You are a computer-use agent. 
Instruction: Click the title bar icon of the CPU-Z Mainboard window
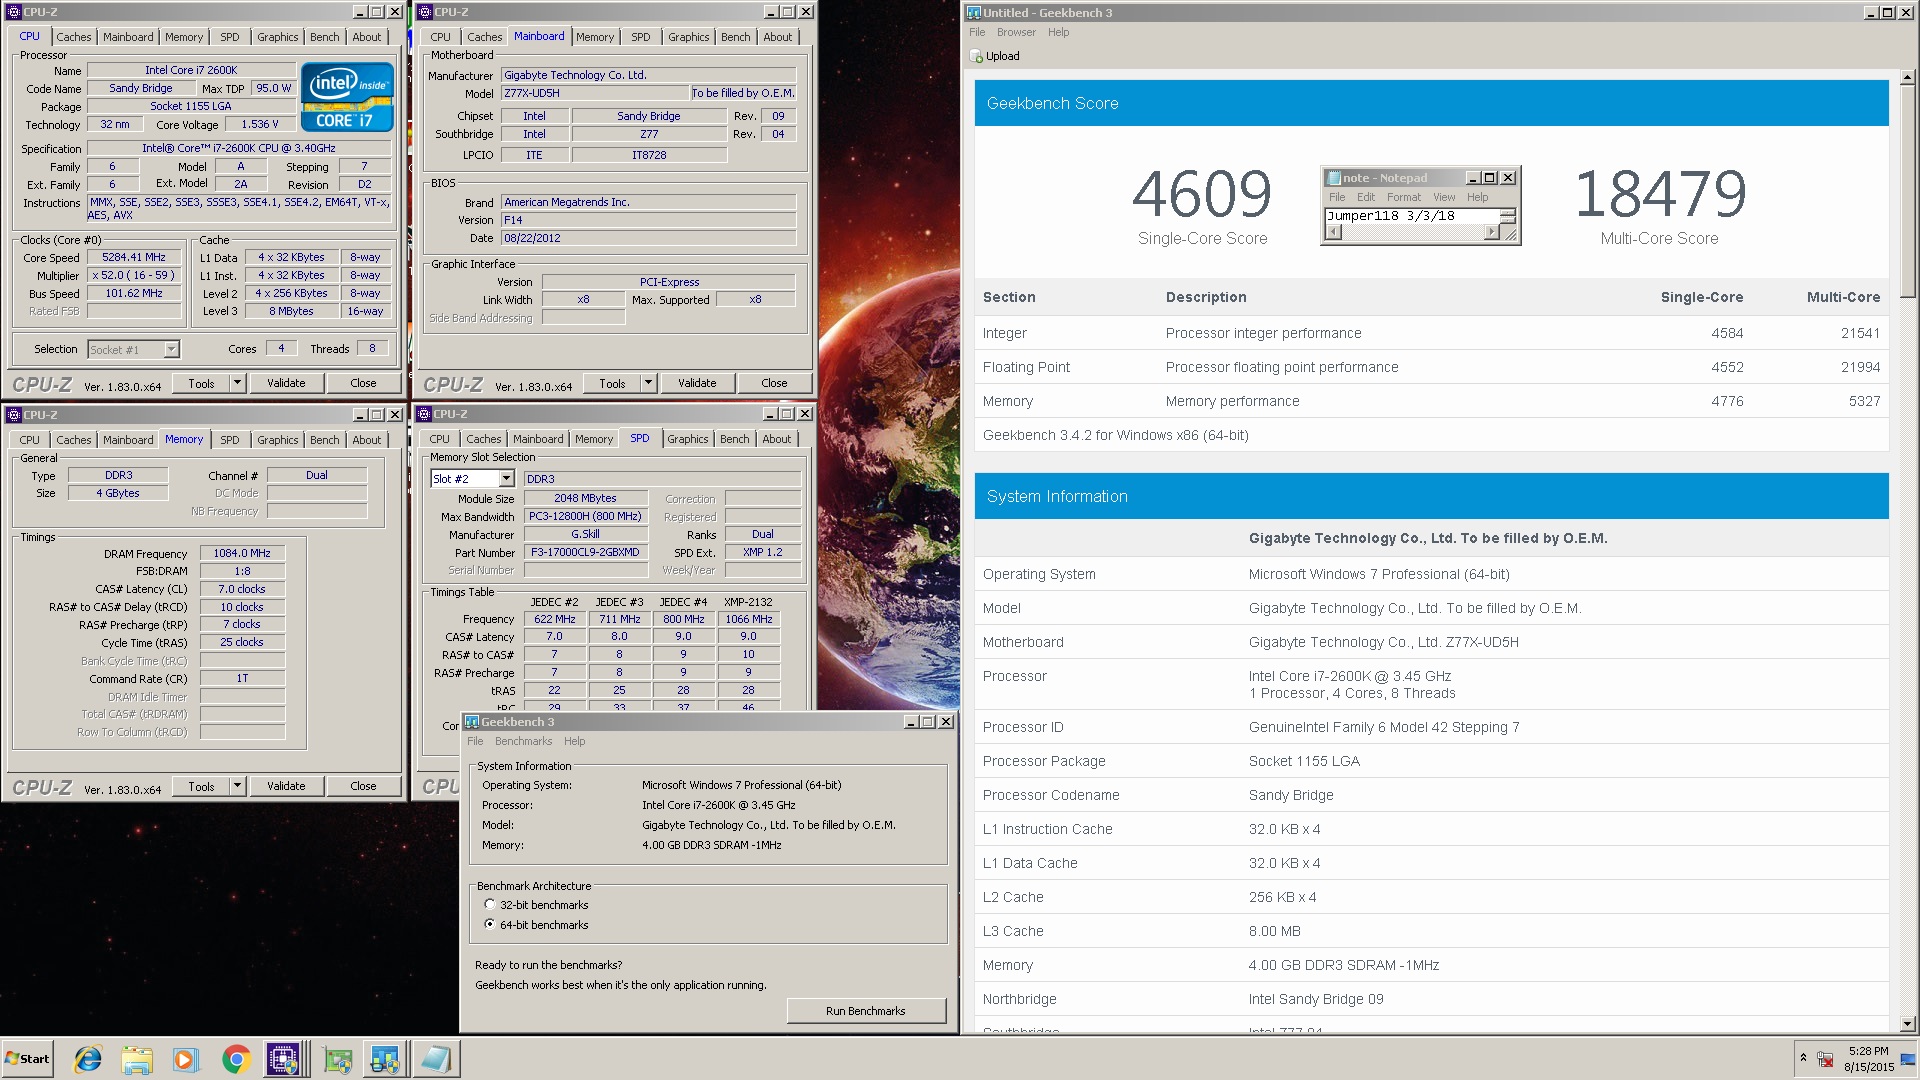coord(424,12)
